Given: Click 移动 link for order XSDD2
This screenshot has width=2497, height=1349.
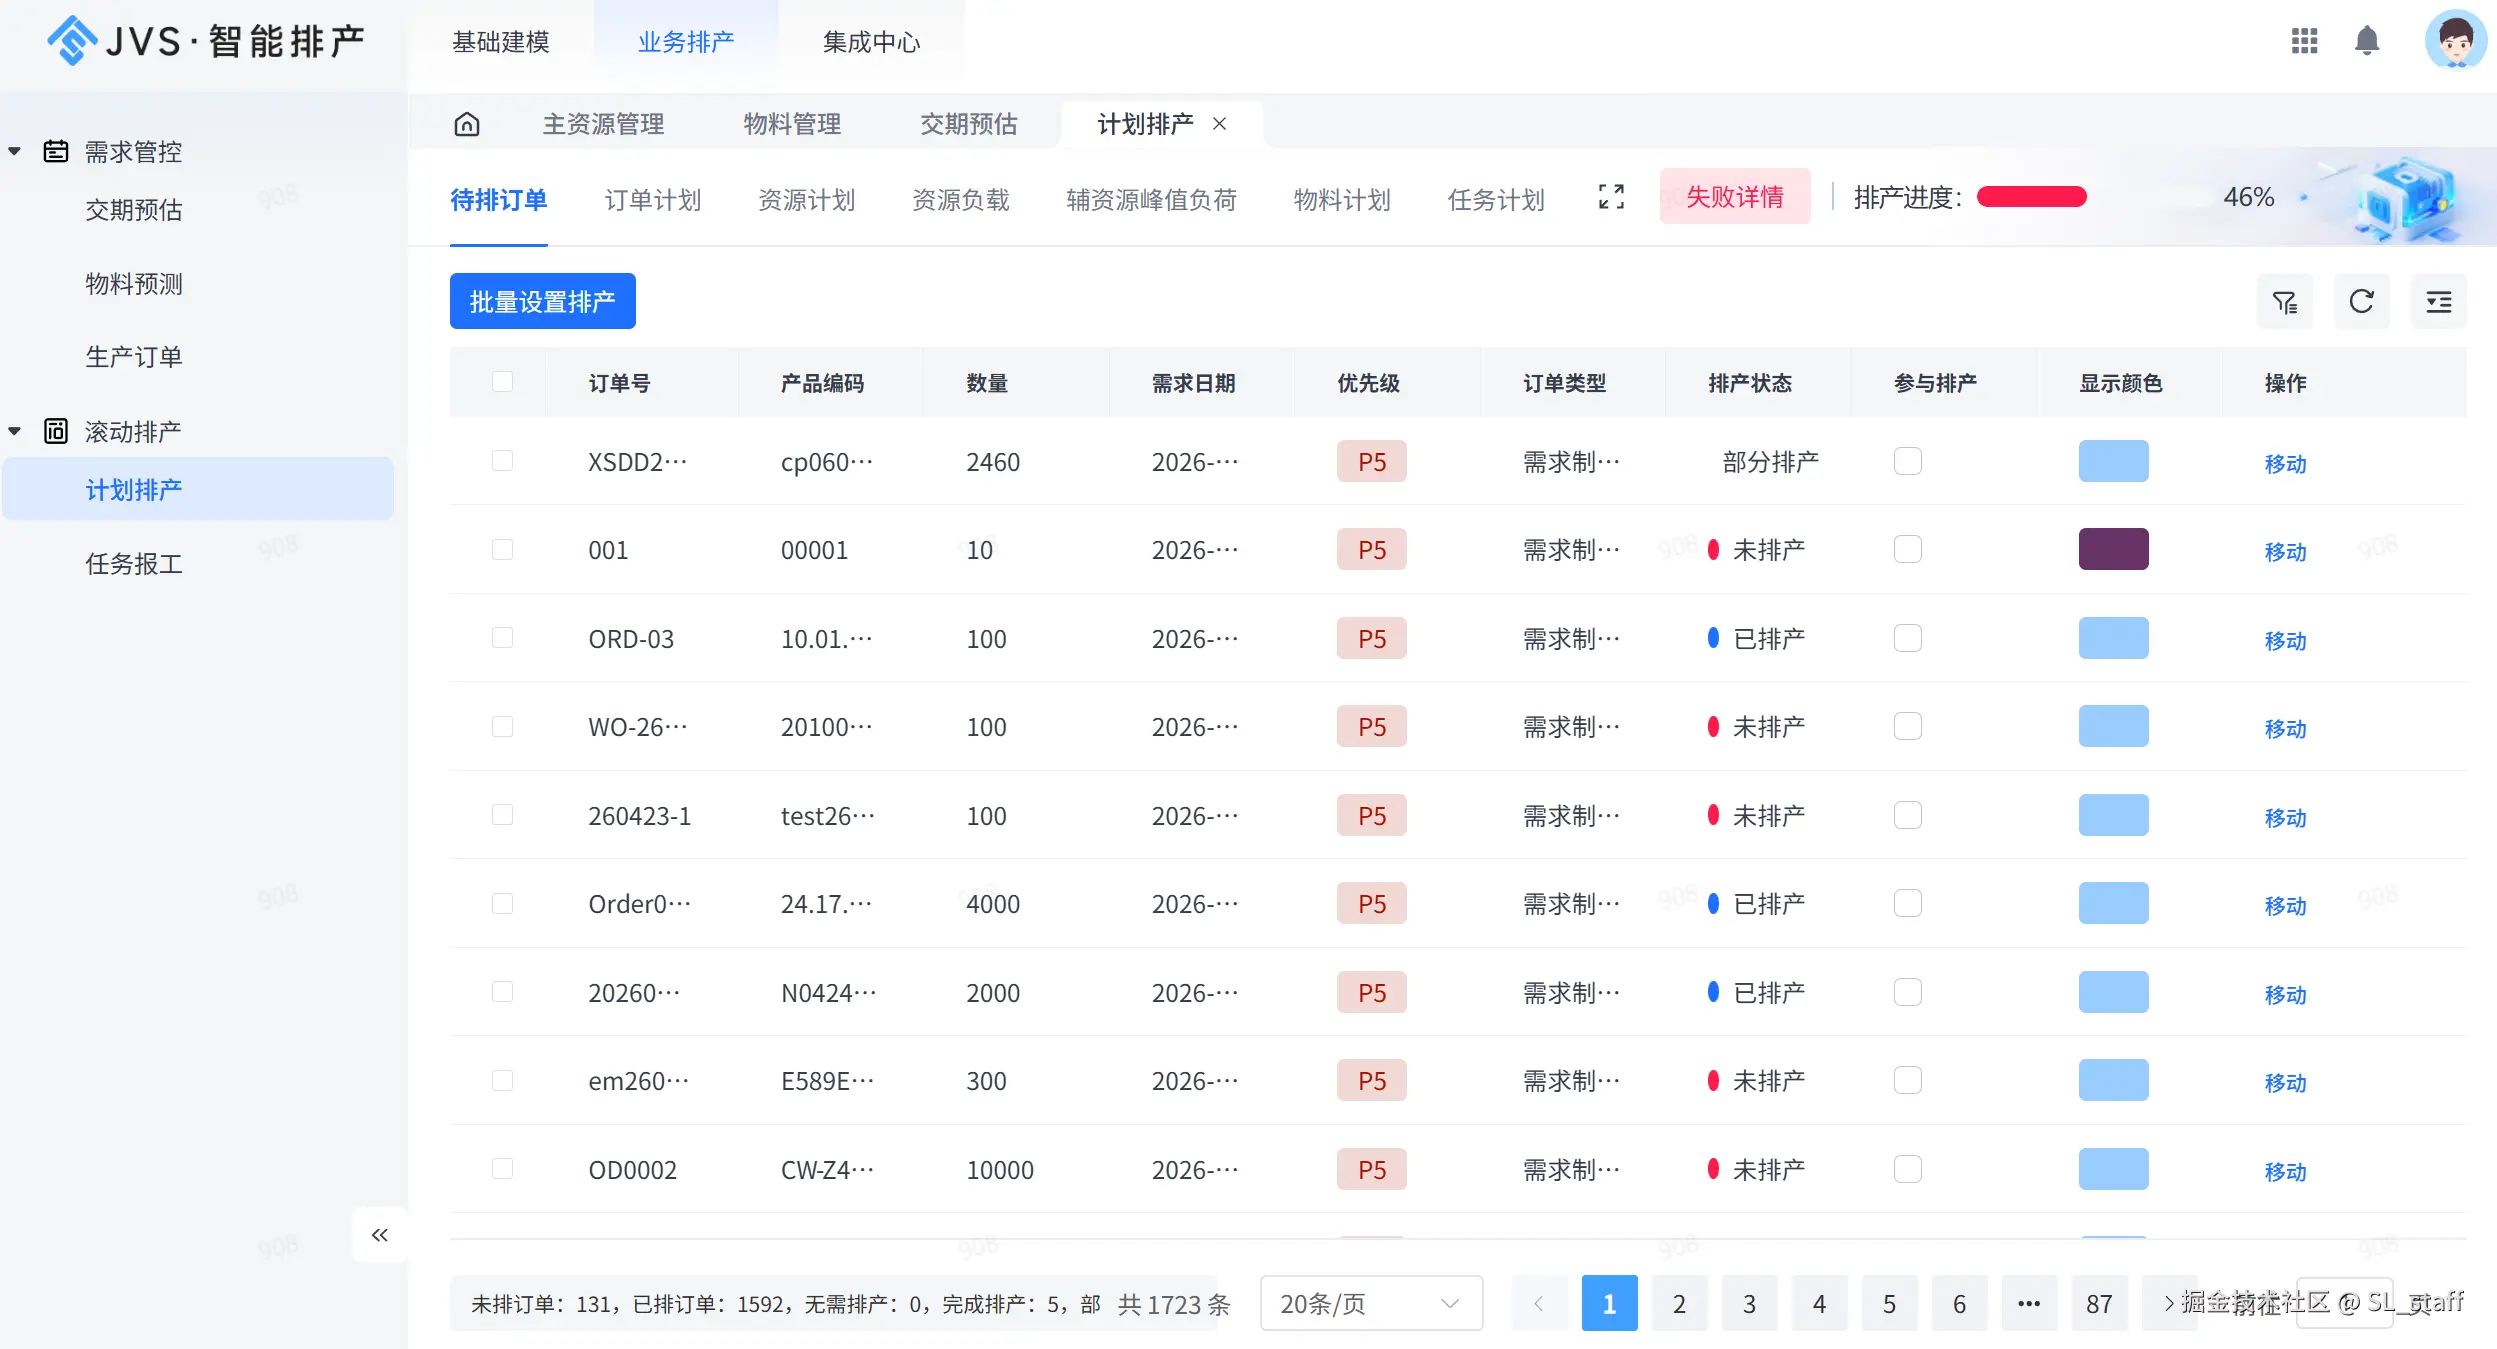Looking at the screenshot, I should tap(2285, 464).
